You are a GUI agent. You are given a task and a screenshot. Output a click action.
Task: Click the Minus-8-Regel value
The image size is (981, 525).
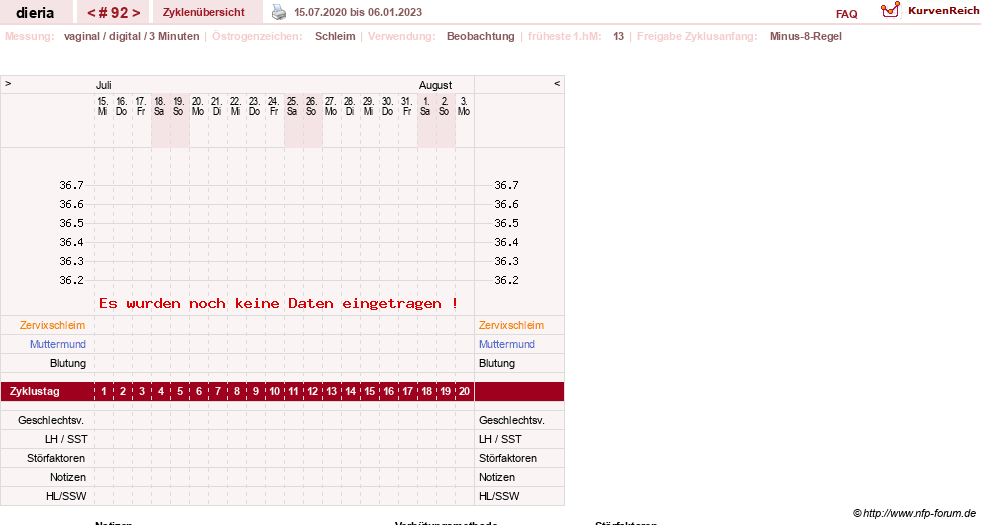806,36
